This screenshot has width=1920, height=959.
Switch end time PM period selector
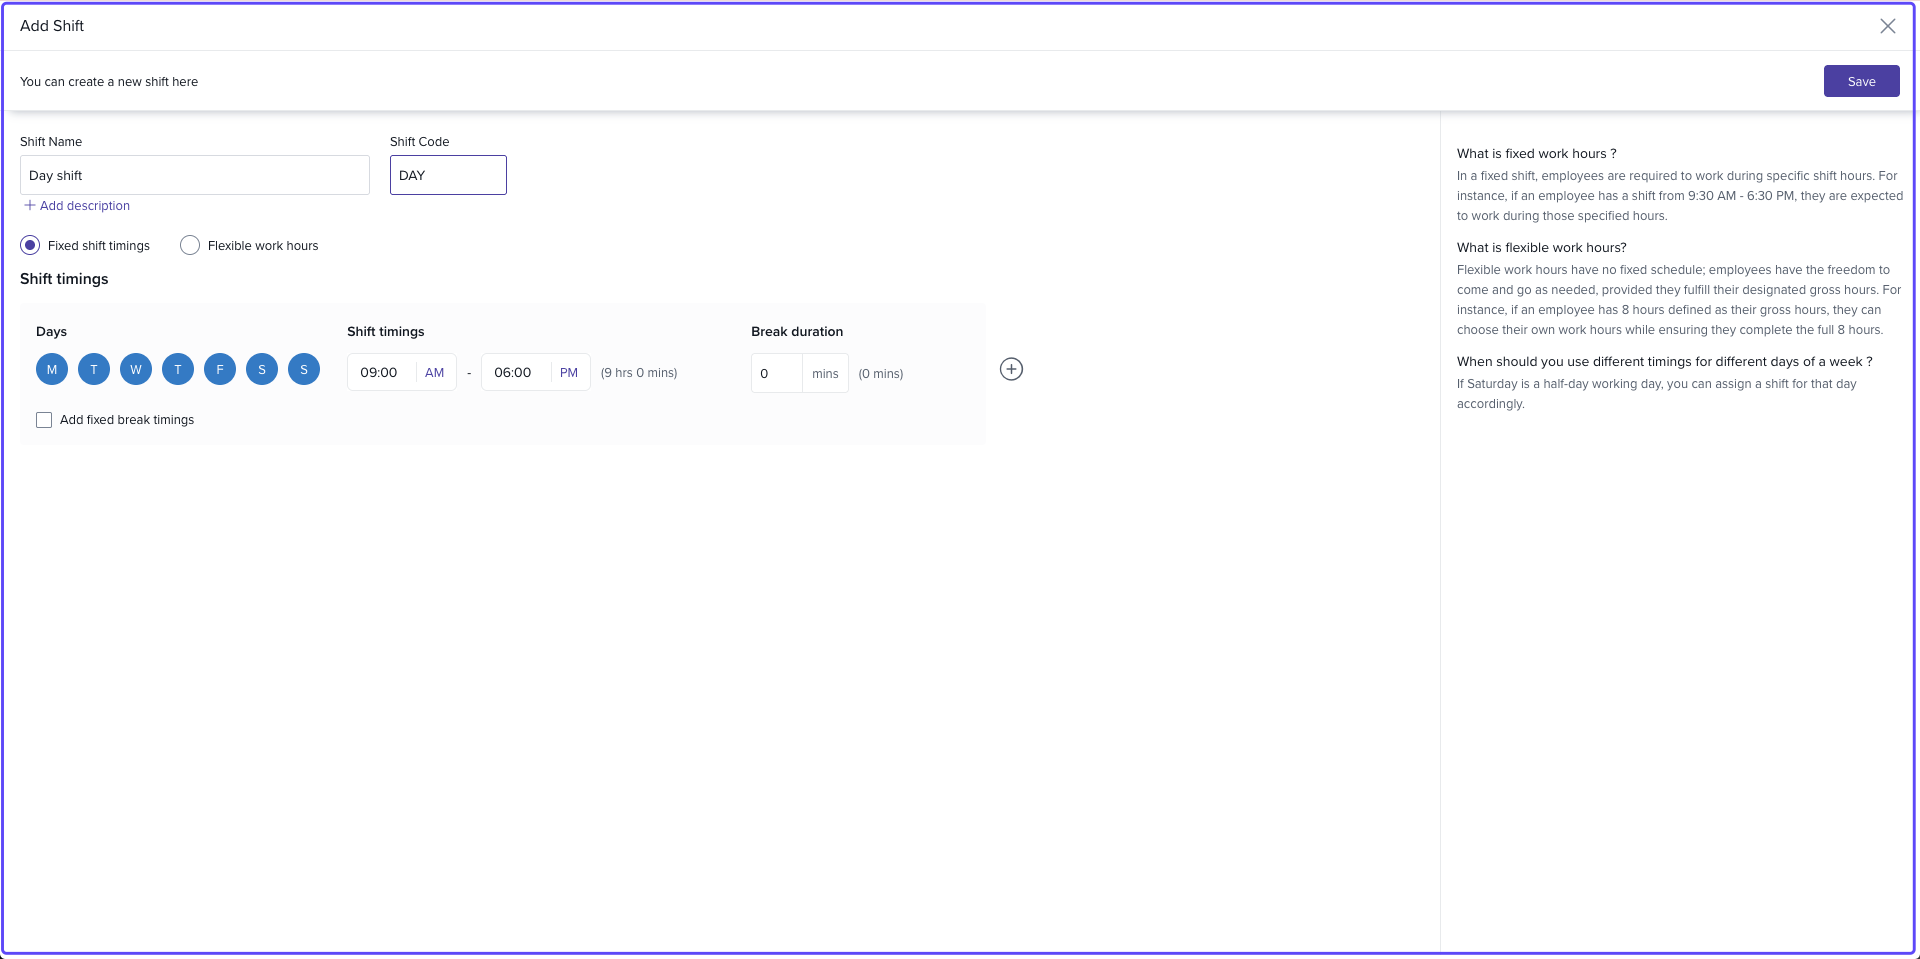tap(569, 372)
